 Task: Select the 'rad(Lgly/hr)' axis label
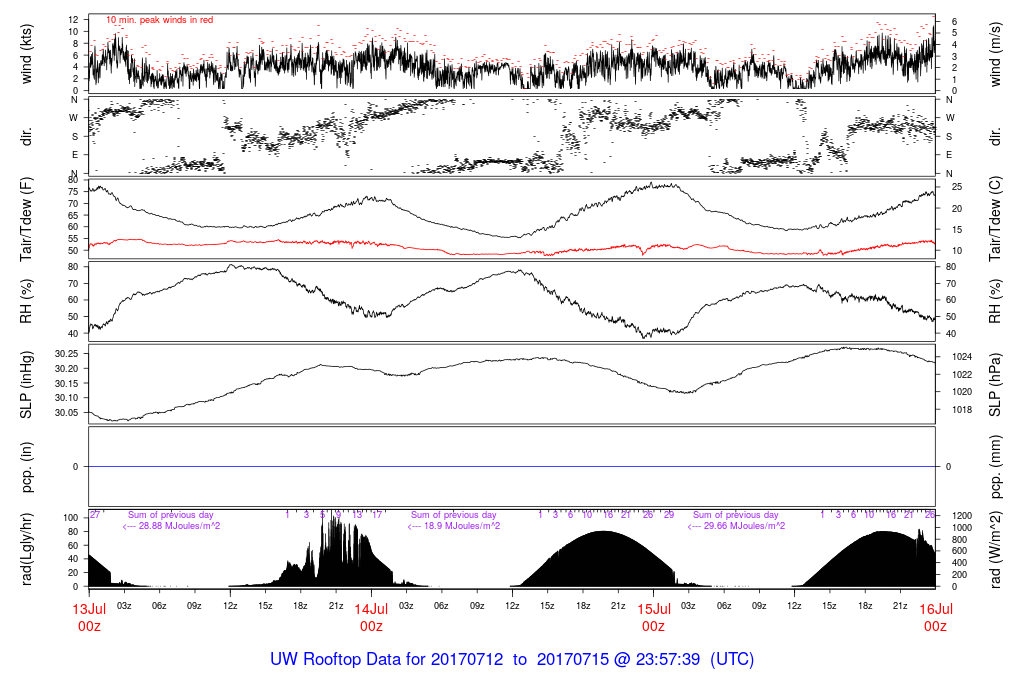(27, 547)
